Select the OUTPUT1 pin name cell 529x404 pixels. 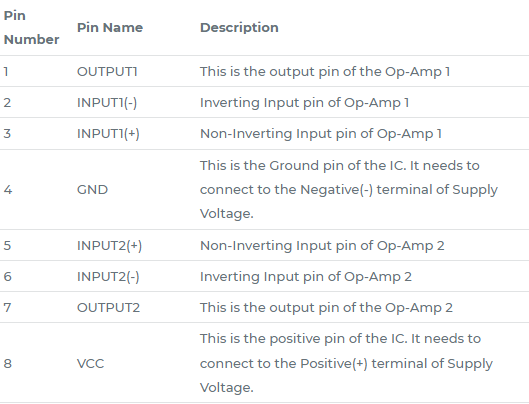pyautogui.click(x=107, y=72)
